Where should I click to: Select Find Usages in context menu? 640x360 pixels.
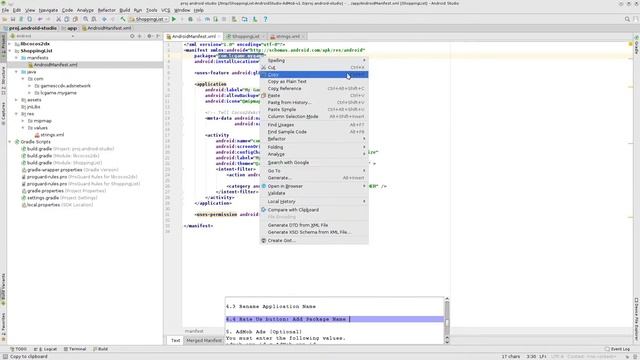(314, 125)
